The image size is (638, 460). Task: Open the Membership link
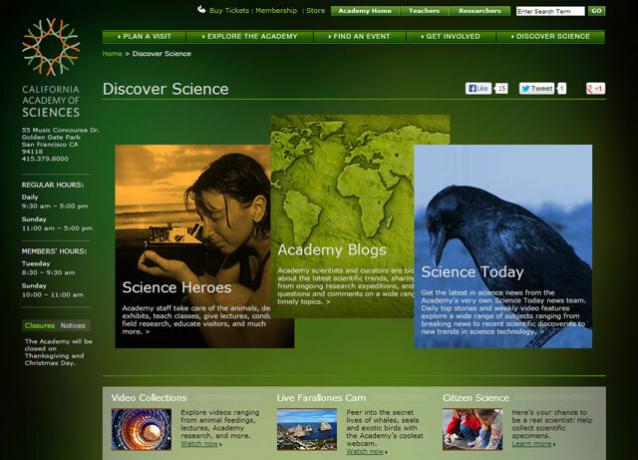point(276,11)
